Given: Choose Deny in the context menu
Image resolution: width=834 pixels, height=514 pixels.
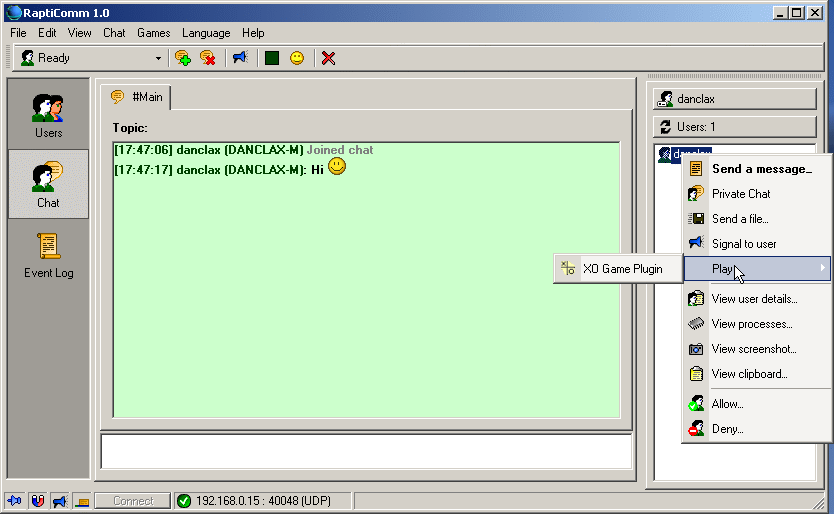Looking at the screenshot, I should click(757, 429).
